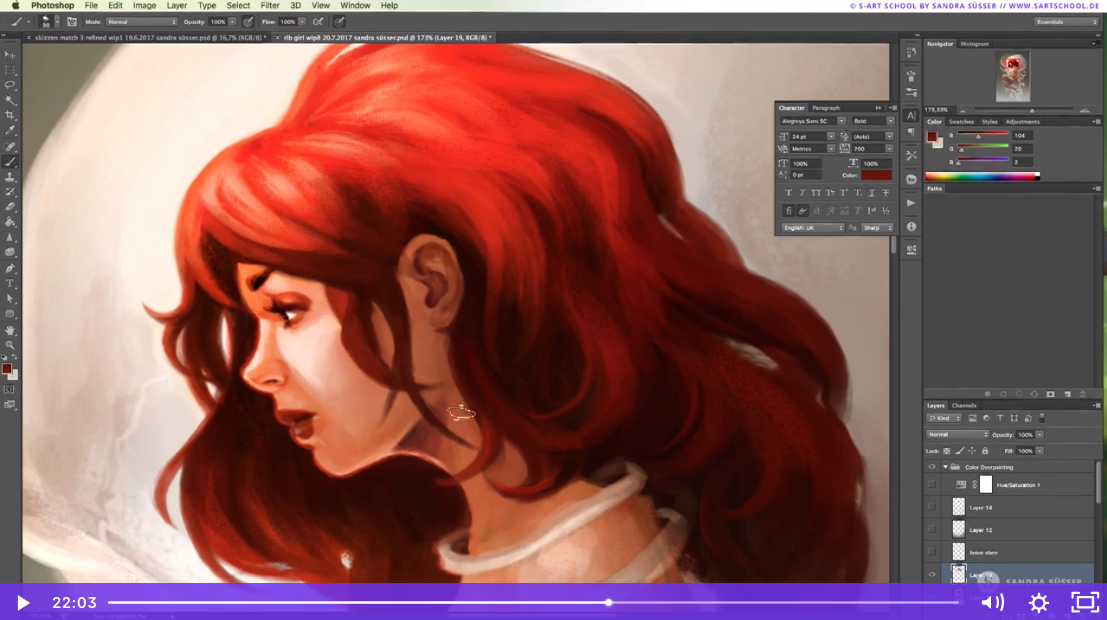Open the Actions play icon in dock
Viewport: 1107px width, 620px height.
click(911, 203)
